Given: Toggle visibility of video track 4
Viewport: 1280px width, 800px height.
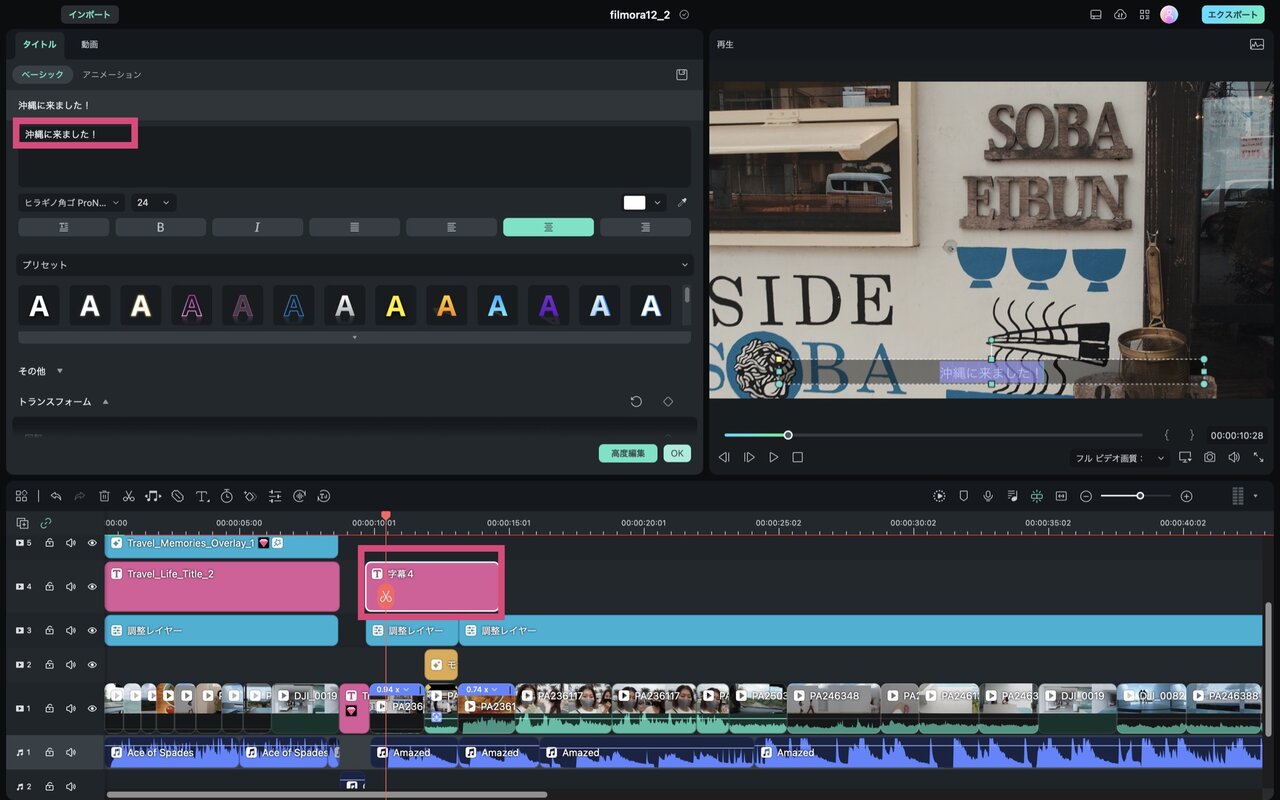Looking at the screenshot, I should pos(92,586).
